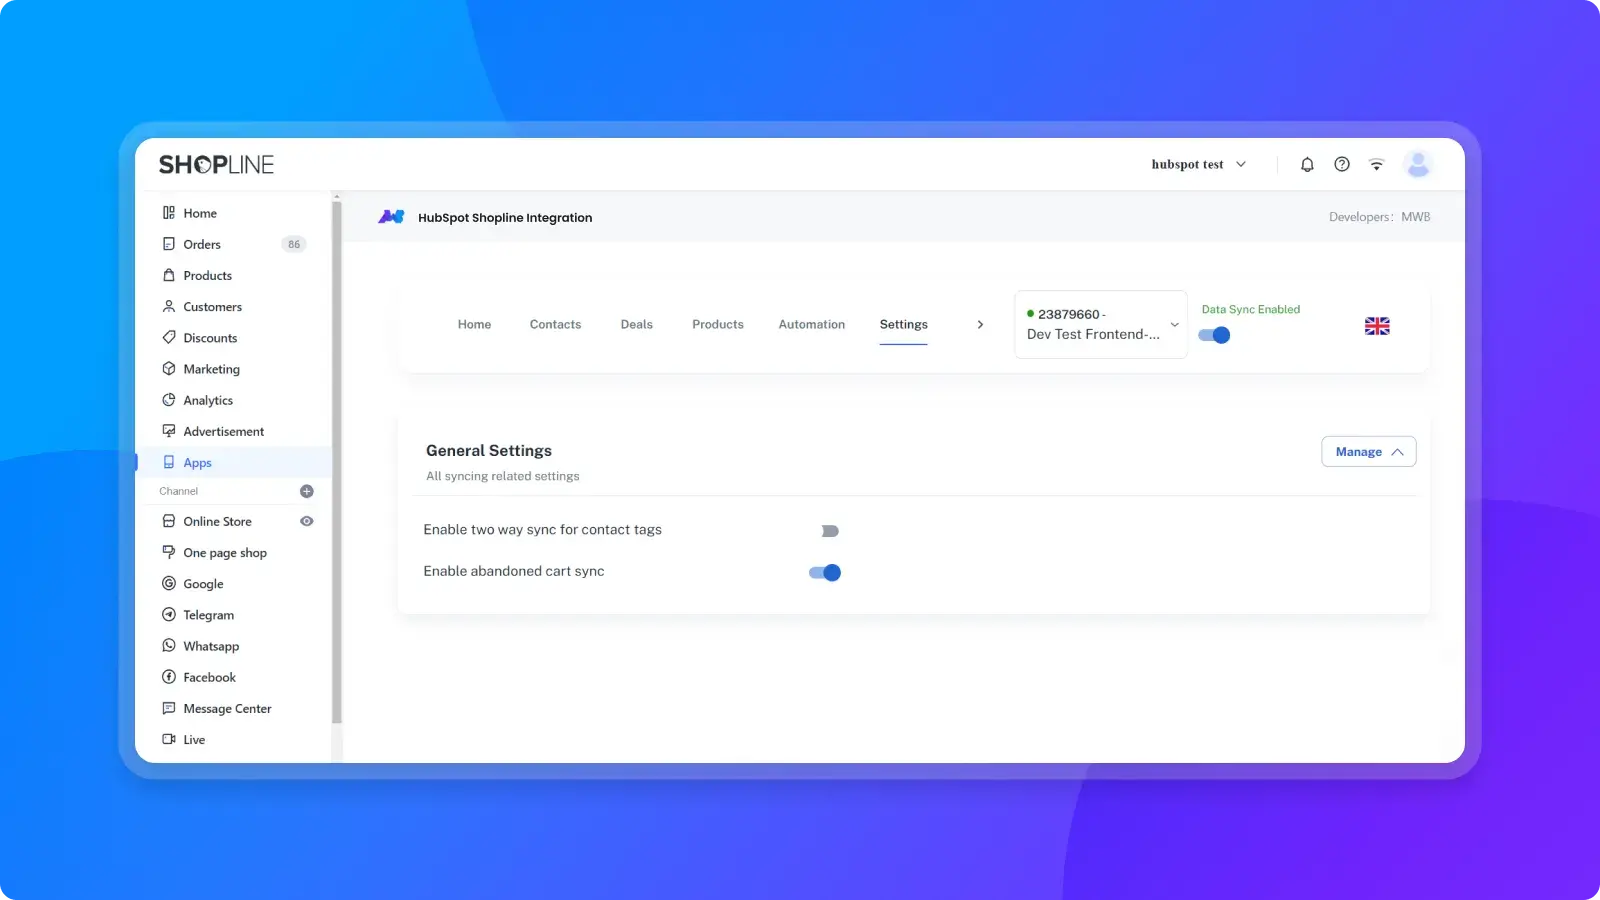Open the hubspot test store dropdown

point(1198,165)
